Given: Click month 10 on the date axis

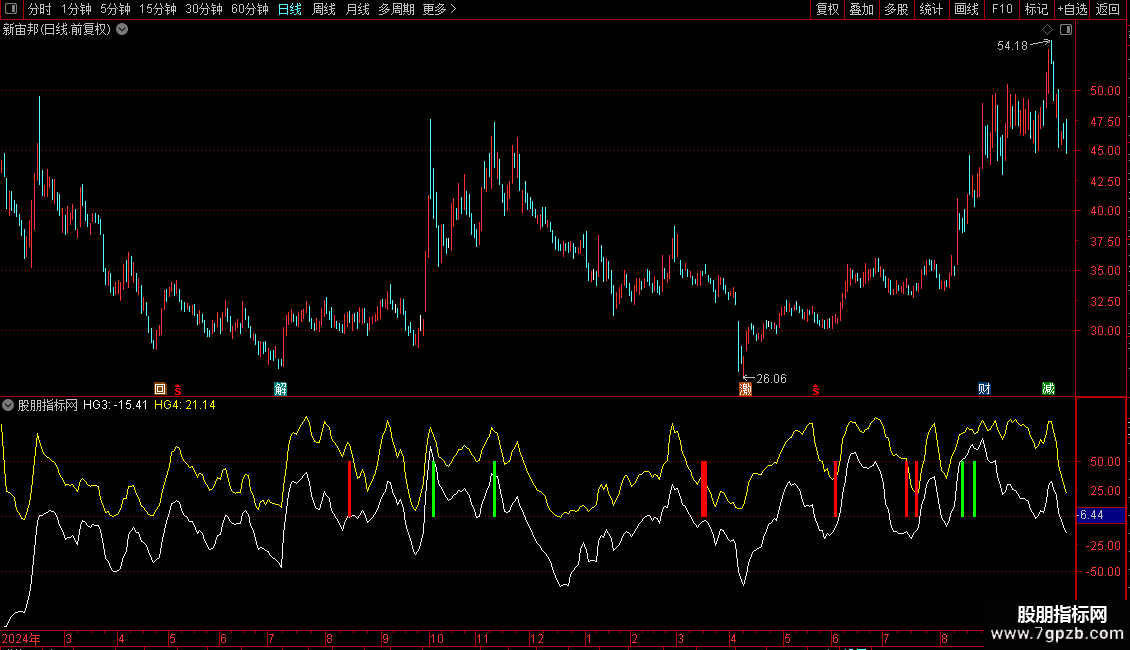Looking at the screenshot, I should click(437, 639).
